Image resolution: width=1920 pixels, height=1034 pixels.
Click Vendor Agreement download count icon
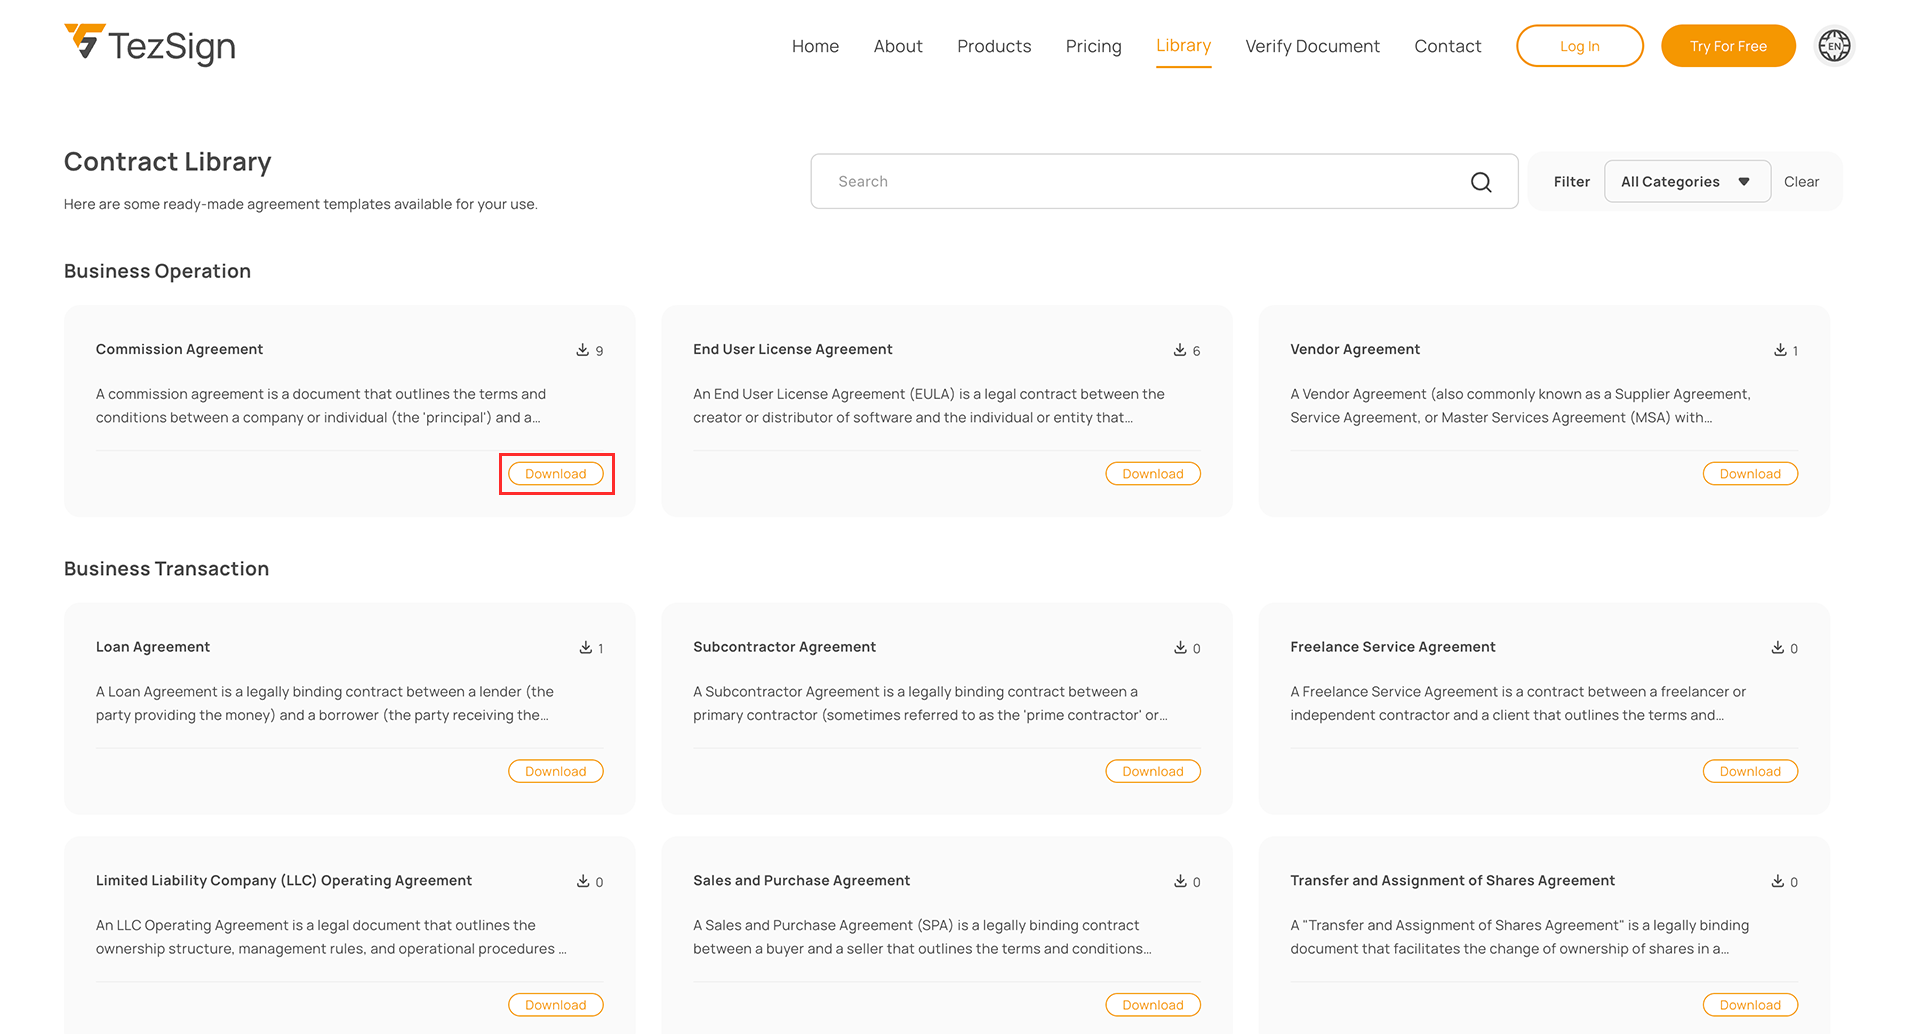tap(1780, 350)
